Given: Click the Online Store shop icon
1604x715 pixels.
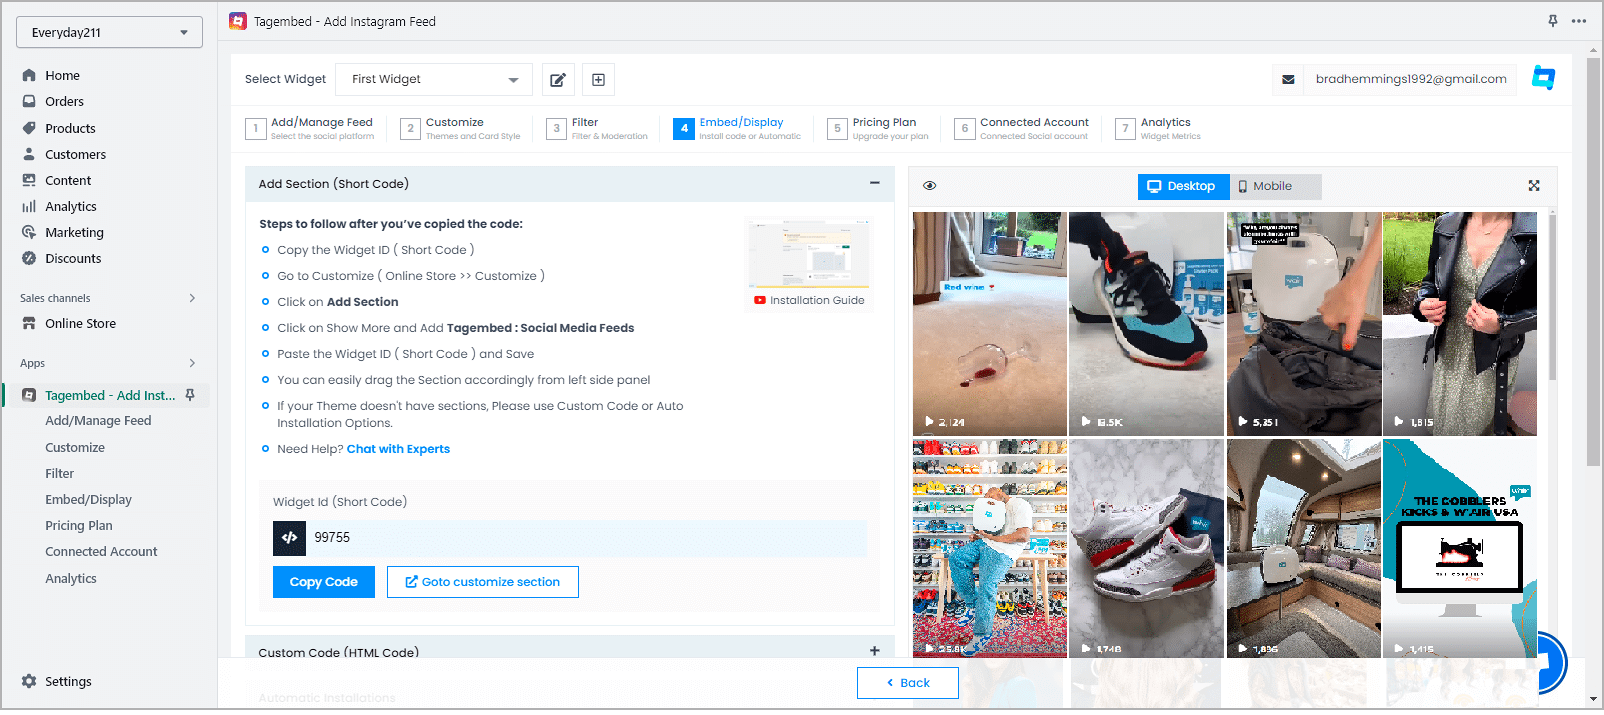Looking at the screenshot, I should pos(29,323).
